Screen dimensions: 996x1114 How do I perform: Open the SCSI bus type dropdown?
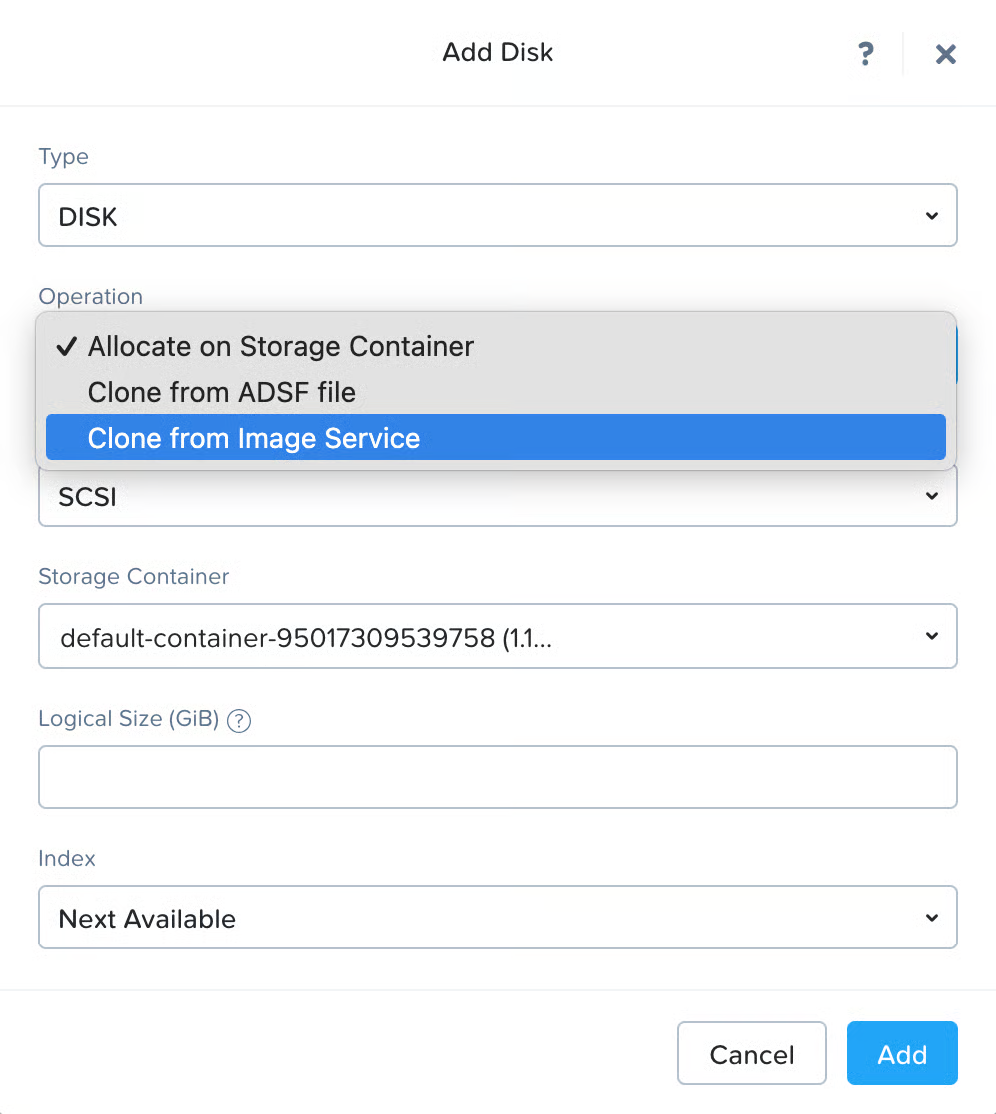(x=497, y=497)
